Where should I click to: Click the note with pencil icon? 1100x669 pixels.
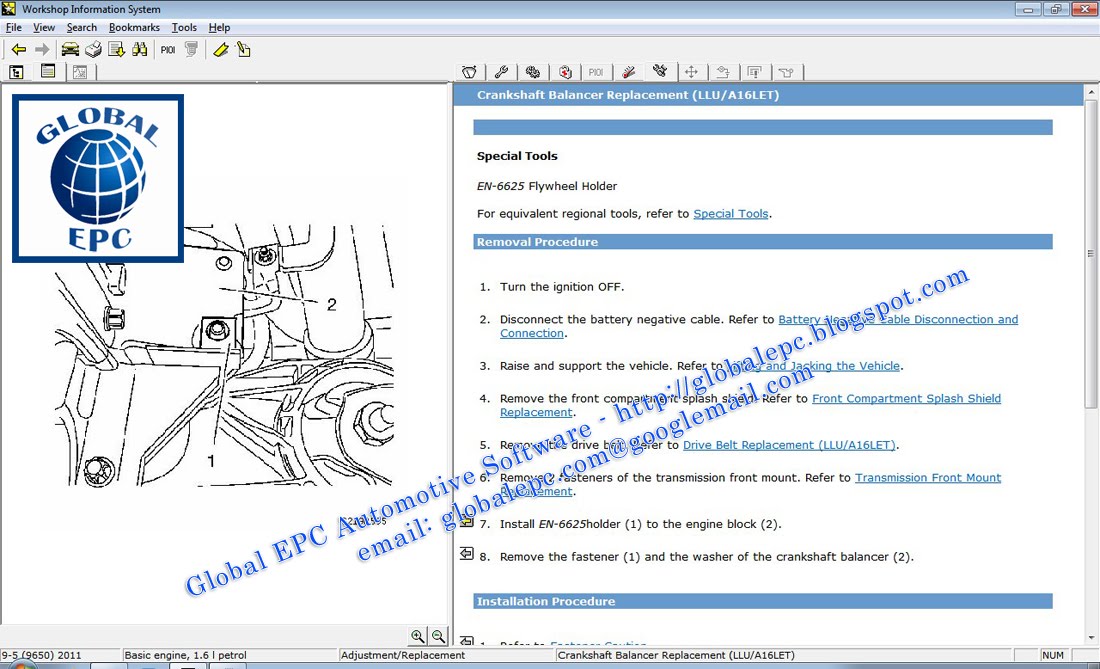(x=243, y=50)
